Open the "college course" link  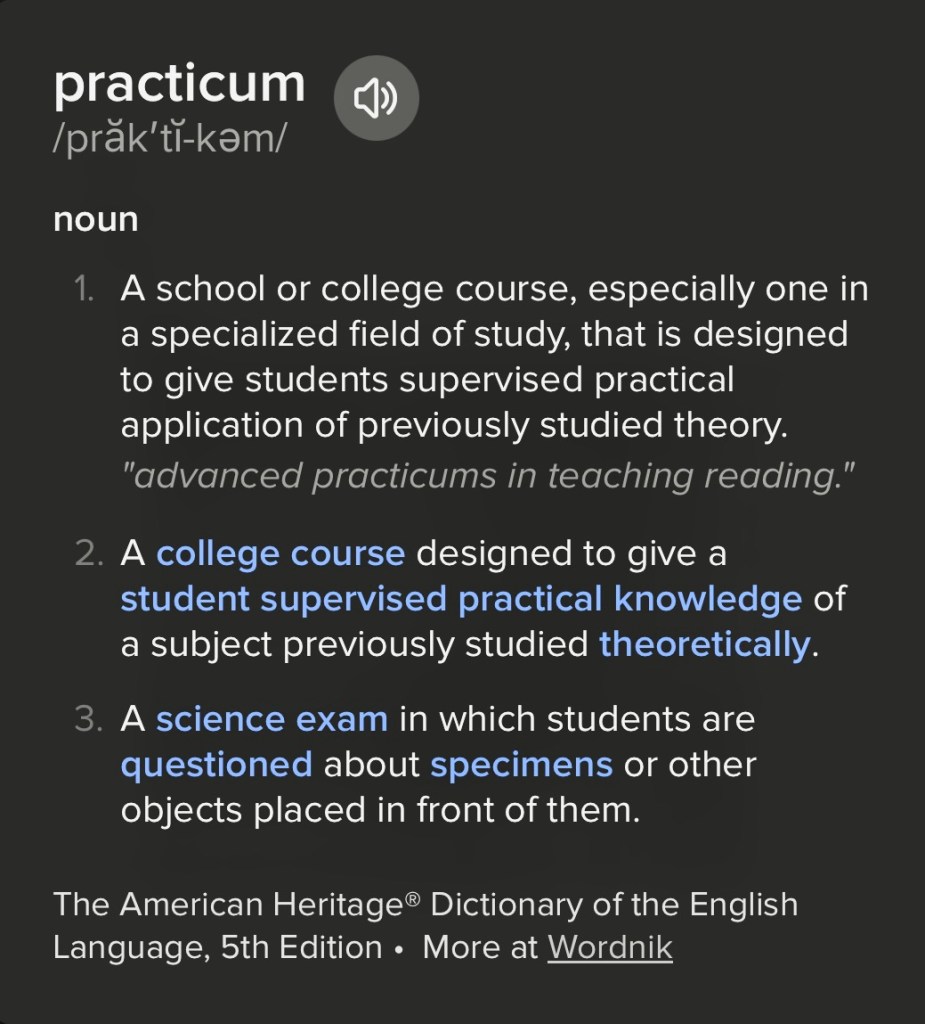point(280,553)
